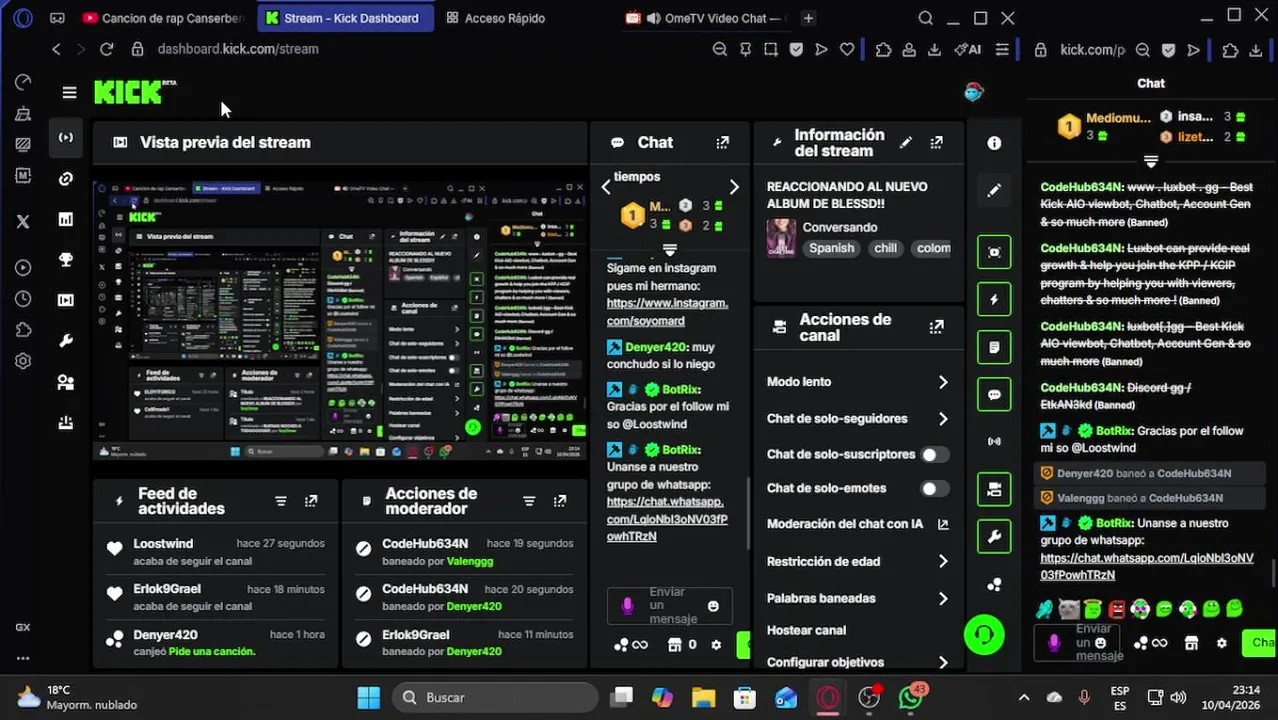
Task: Click the info icon in right widget bar
Action: click(994, 143)
